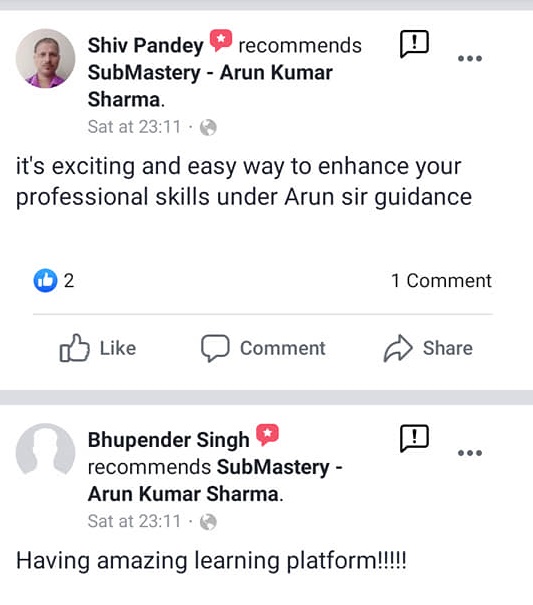Open first post's timestamp Sat at 23:11
Image resolution: width=533 pixels, height=605 pixels.
coord(134,127)
